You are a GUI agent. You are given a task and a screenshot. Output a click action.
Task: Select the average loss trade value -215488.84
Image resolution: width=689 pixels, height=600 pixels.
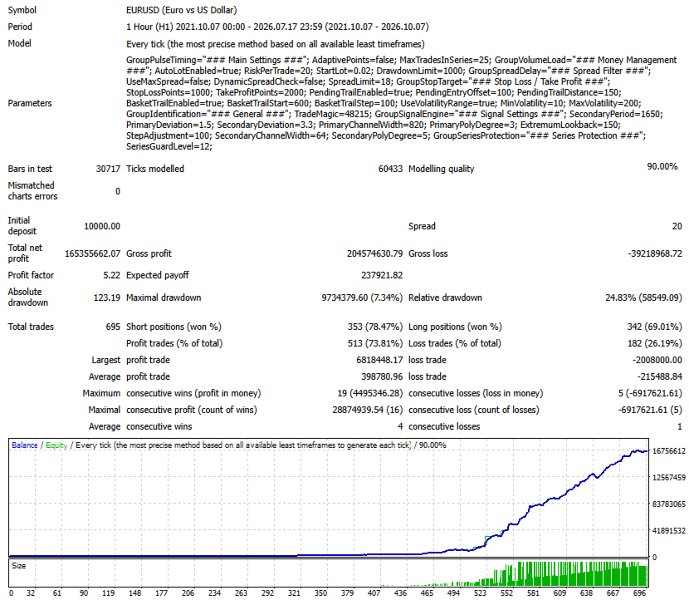660,377
